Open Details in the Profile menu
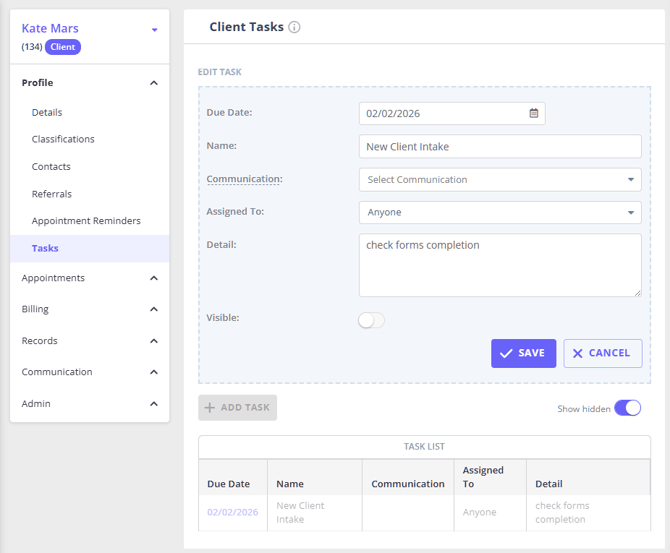Viewport: 670px width, 553px height. (x=47, y=113)
